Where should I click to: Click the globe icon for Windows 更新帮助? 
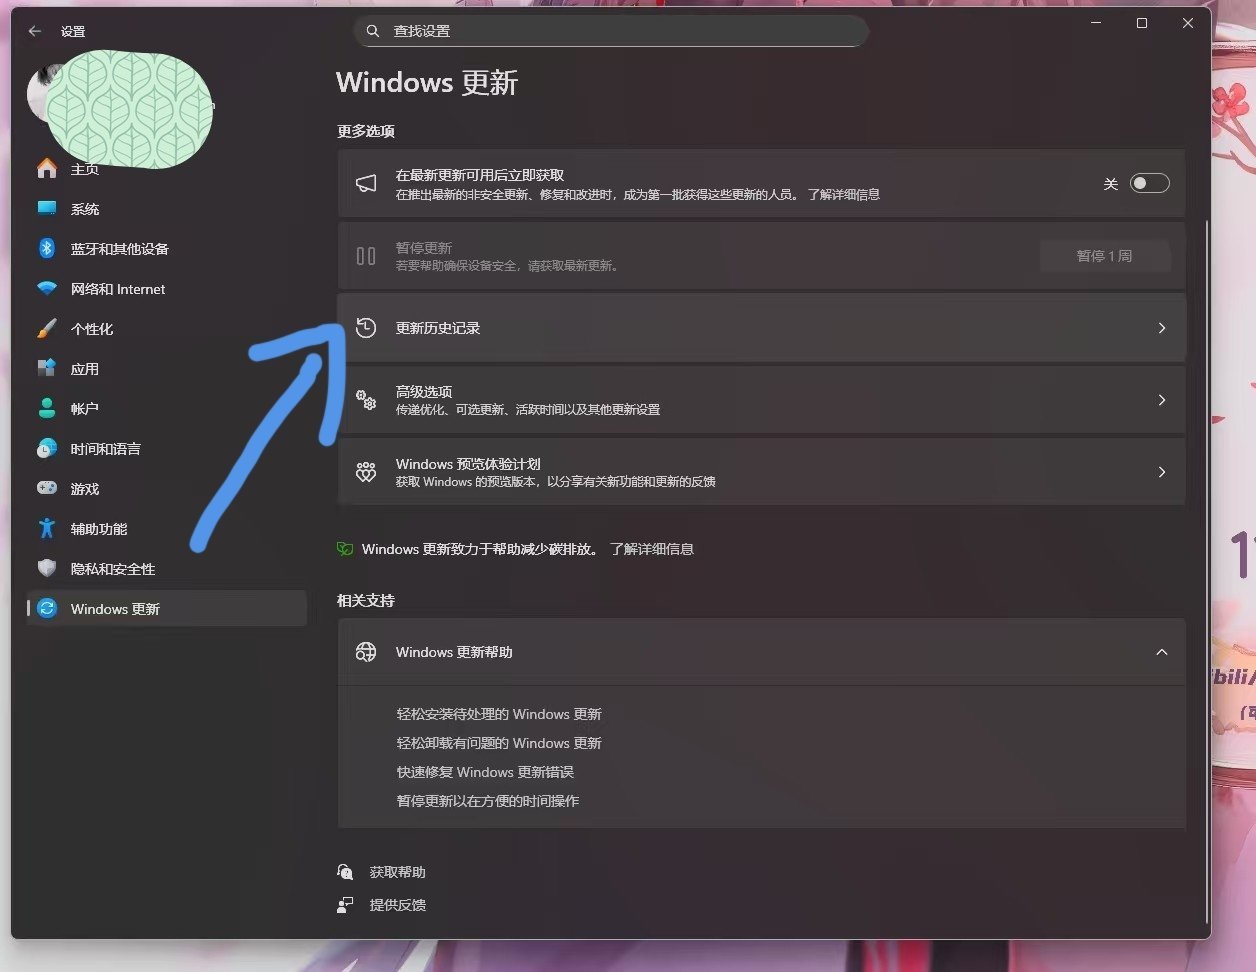[366, 652]
